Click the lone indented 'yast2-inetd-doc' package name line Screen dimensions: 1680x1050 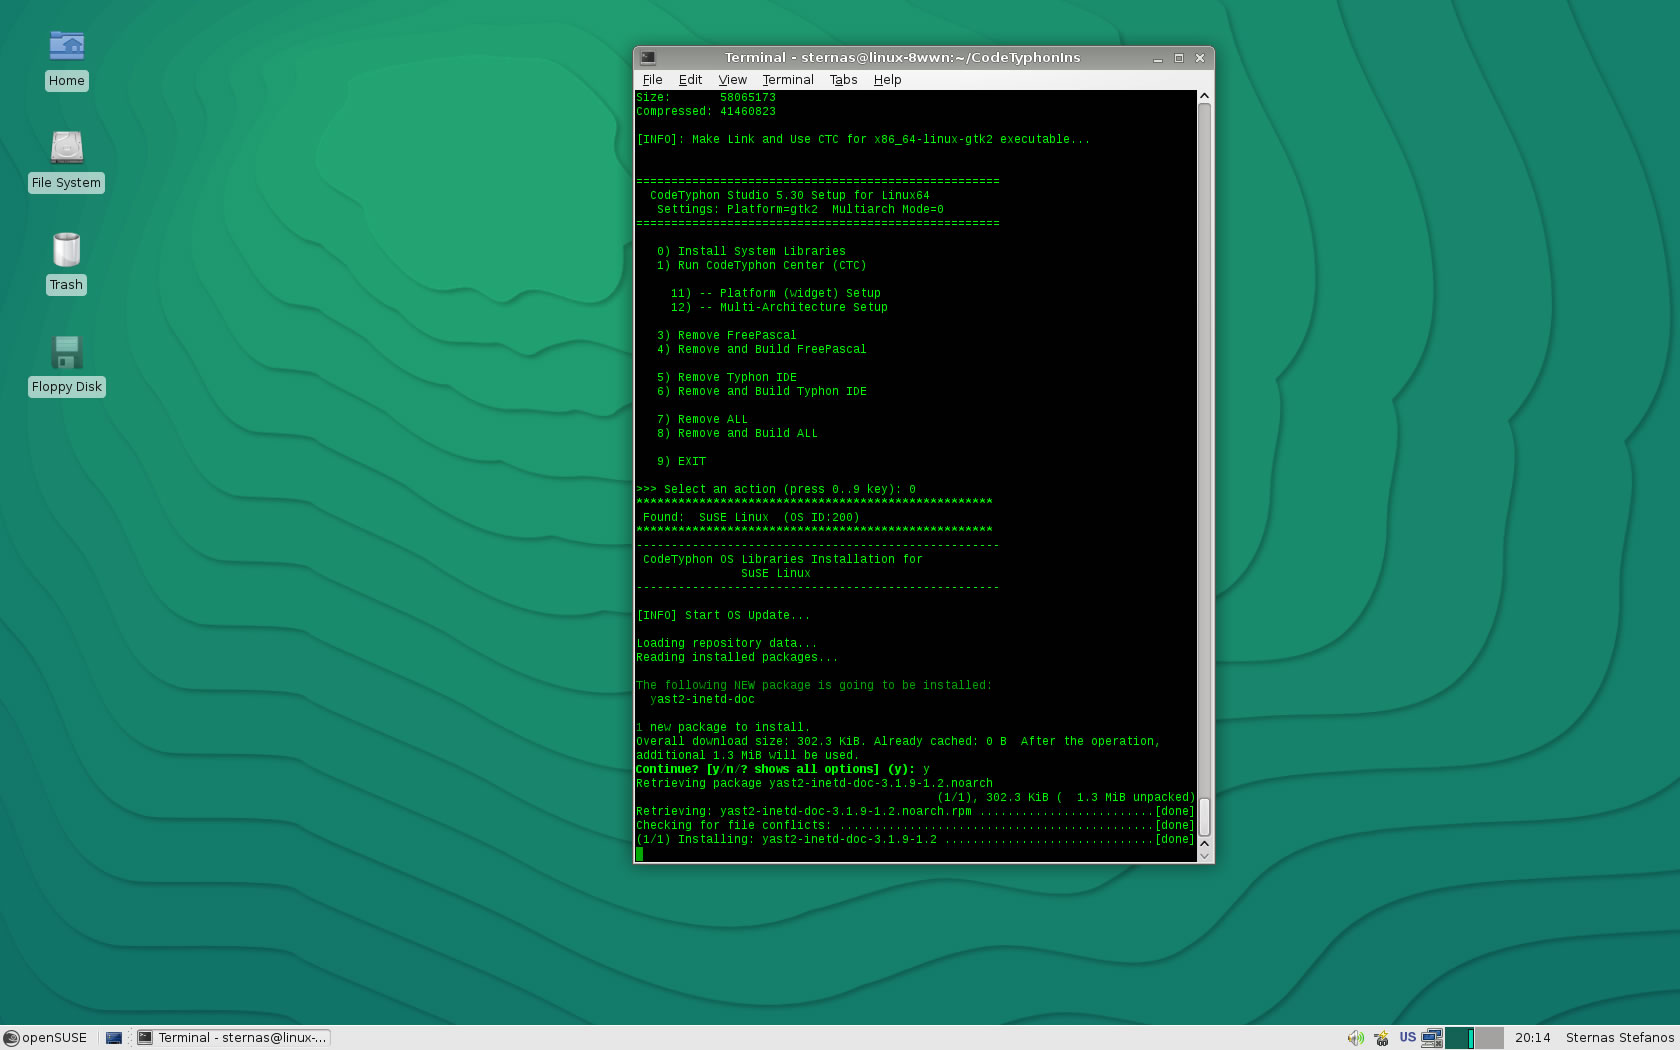702,700
